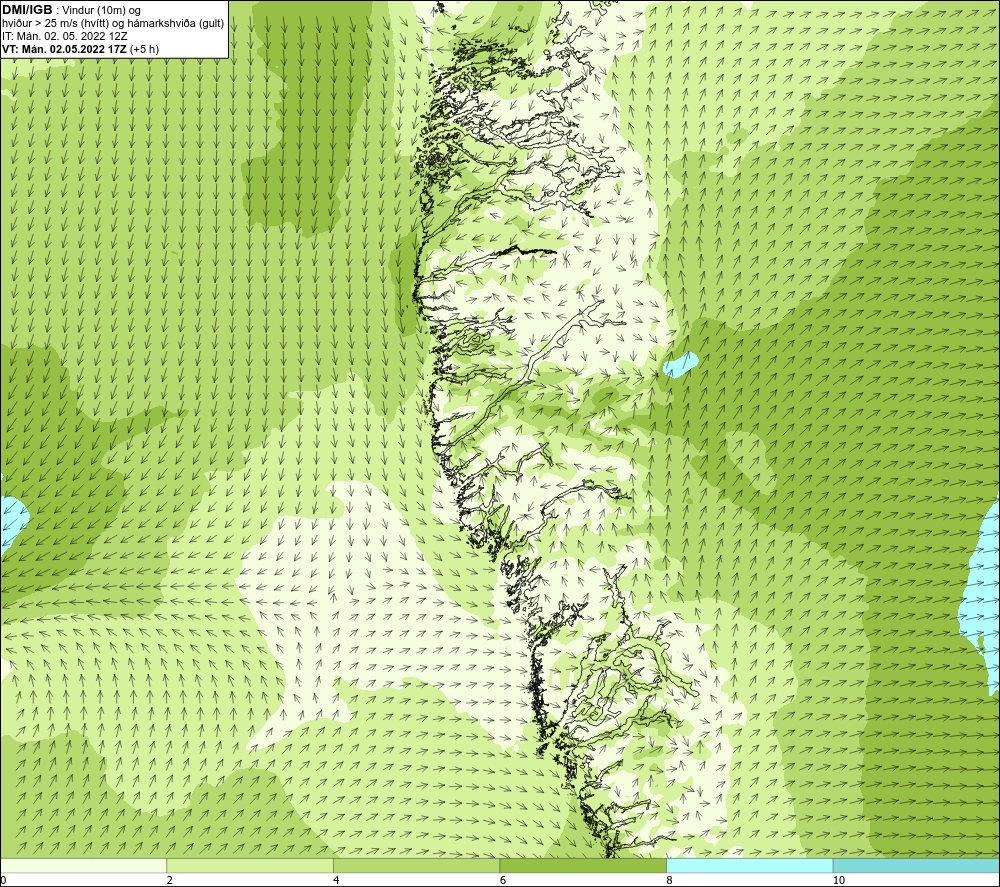This screenshot has height=887, width=1000.
Task: Click the "(+5 h)" forecast offset text
Action: pos(144,48)
